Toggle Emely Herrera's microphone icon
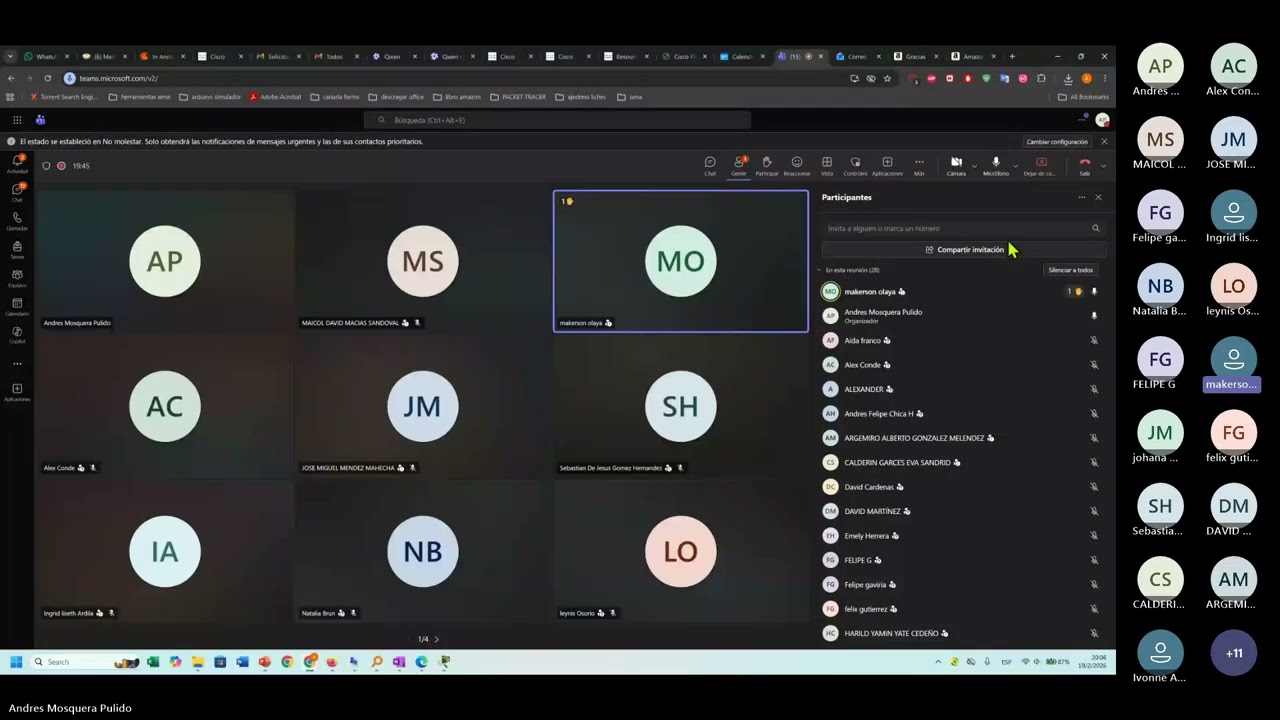Viewport: 1280px width, 720px height. pos(1094,536)
